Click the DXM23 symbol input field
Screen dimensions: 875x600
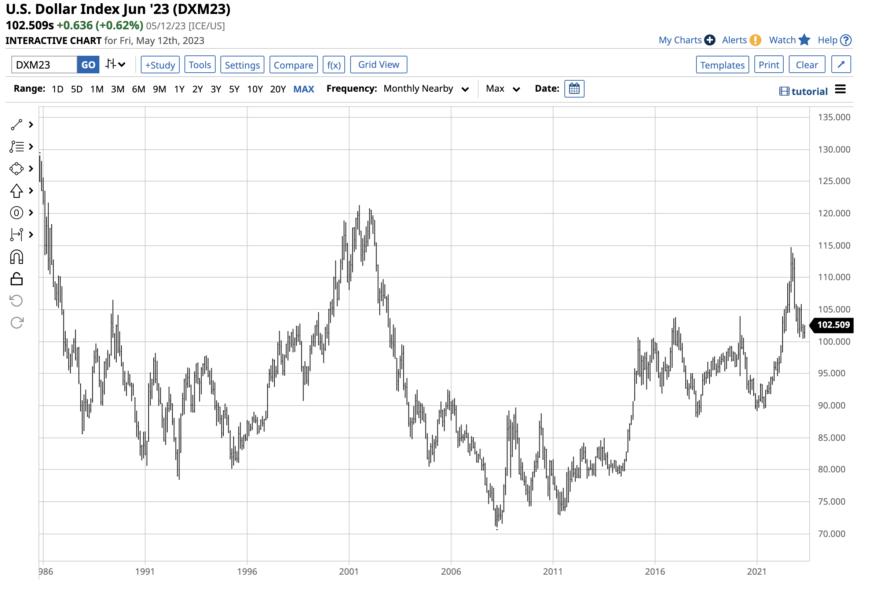44,65
